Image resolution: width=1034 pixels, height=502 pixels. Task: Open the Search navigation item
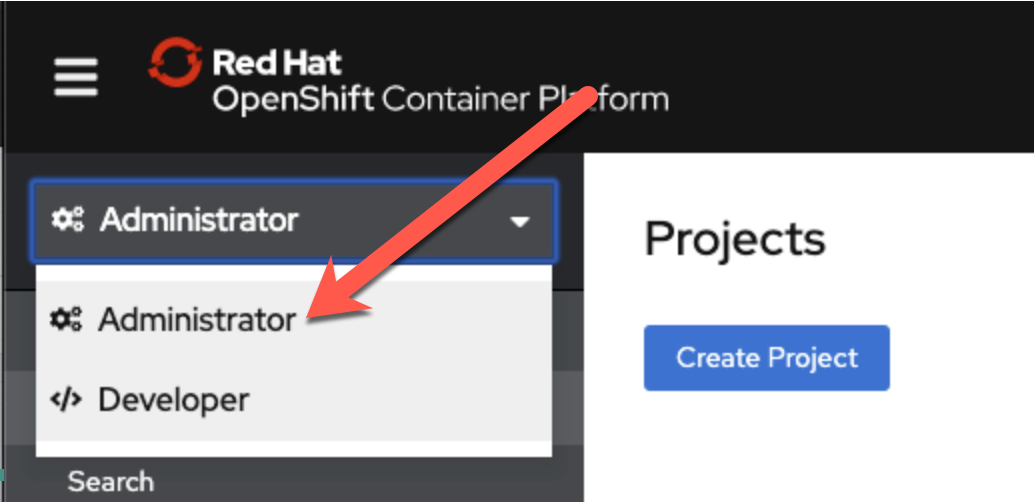(x=111, y=482)
